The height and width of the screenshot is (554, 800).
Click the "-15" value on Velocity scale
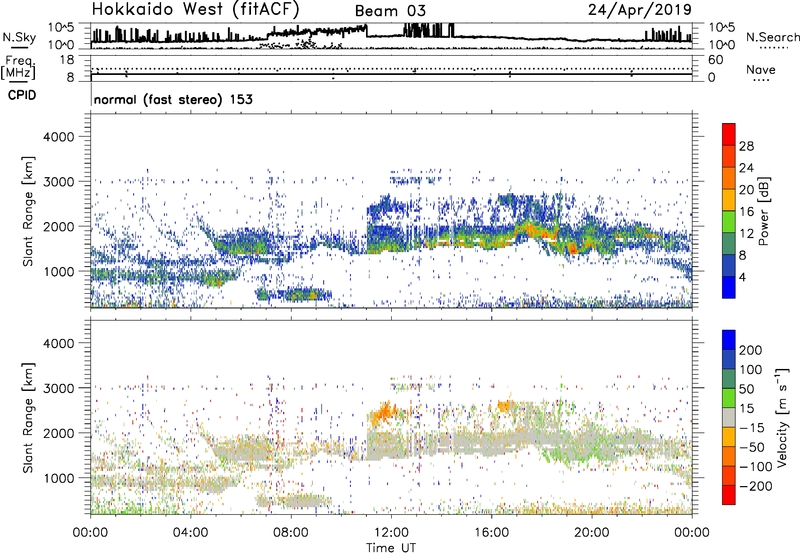752,428
